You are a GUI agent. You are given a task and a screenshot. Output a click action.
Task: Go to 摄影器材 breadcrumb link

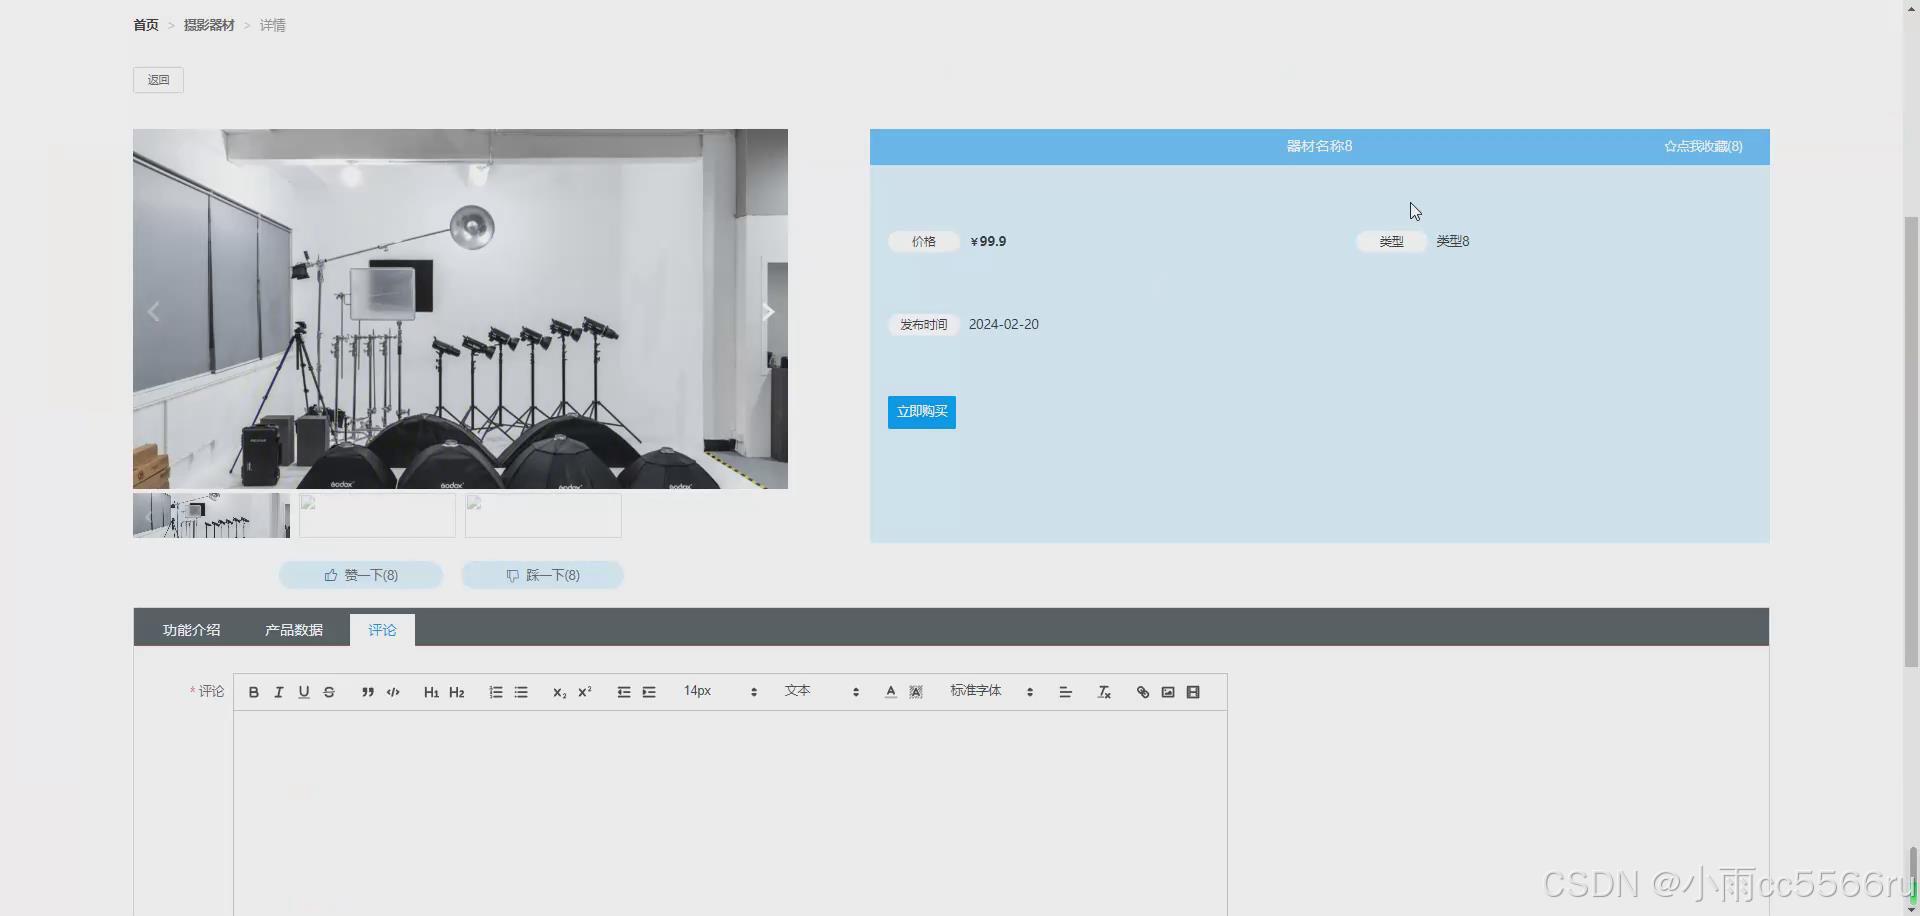pos(209,25)
